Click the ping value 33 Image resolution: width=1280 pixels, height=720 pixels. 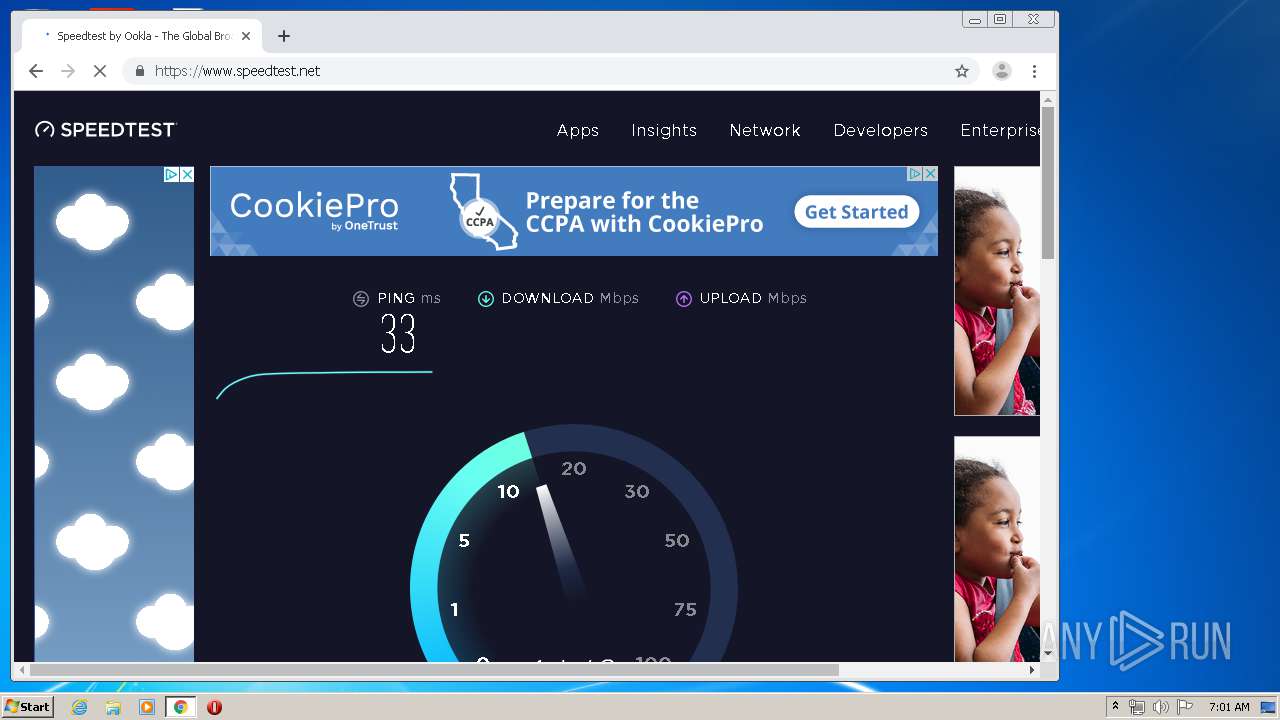[x=398, y=334]
